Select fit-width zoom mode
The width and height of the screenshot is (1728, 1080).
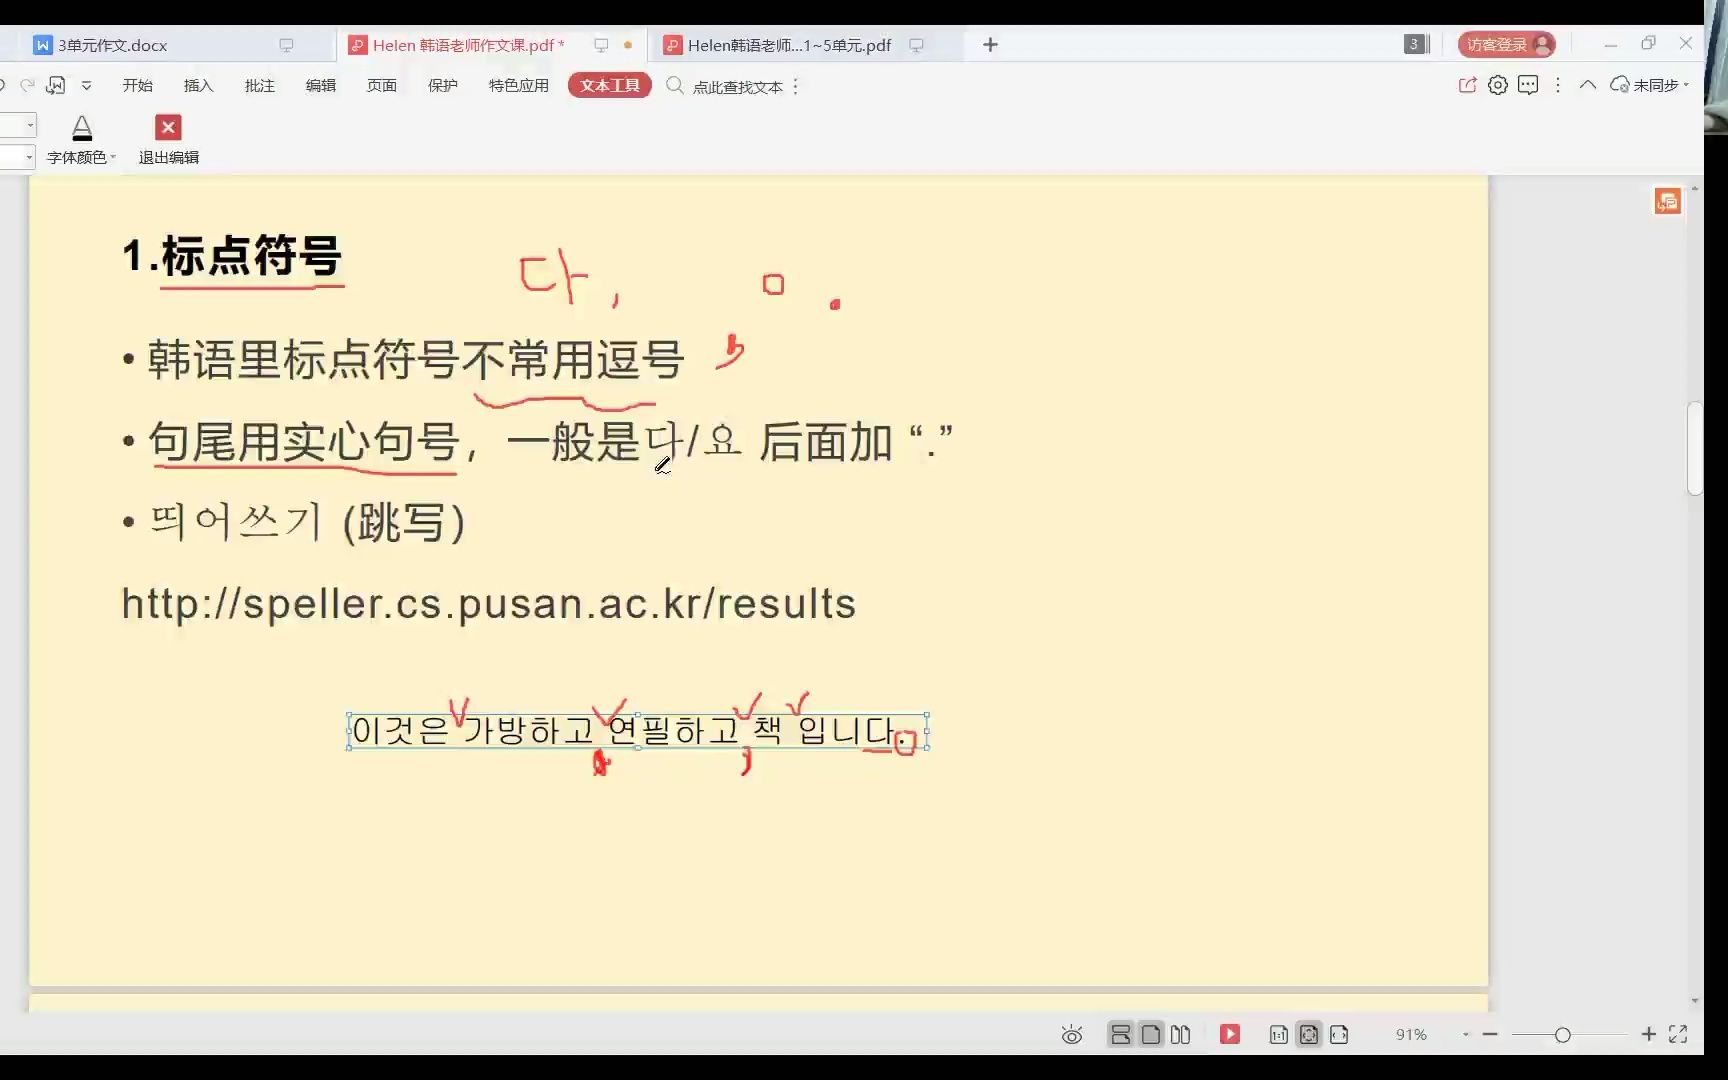pos(1339,1035)
